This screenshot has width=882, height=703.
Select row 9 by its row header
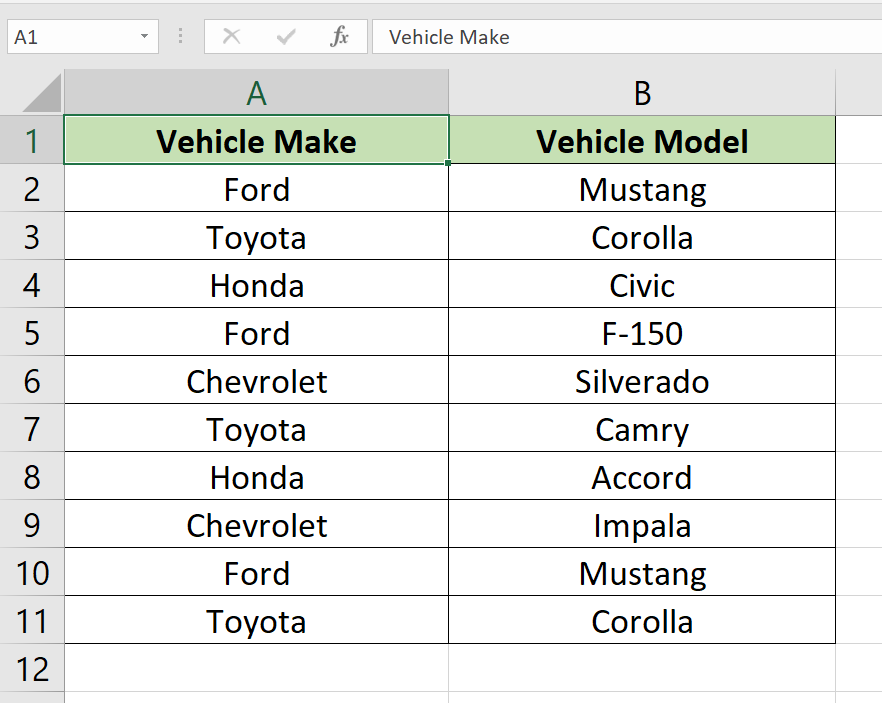[x=32, y=524]
